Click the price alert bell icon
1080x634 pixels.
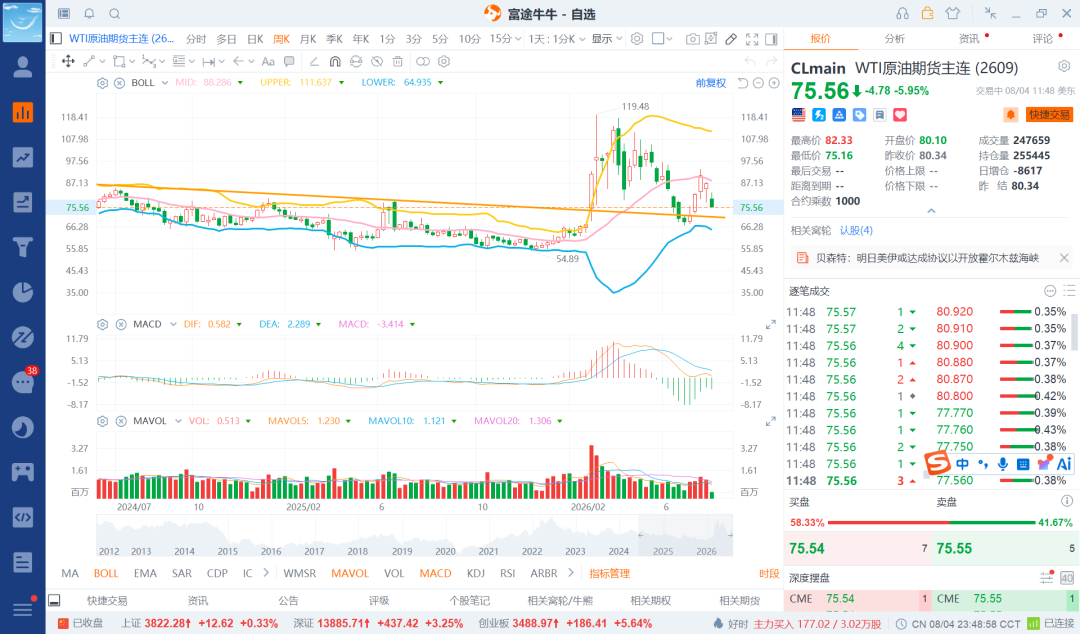tap(1010, 114)
